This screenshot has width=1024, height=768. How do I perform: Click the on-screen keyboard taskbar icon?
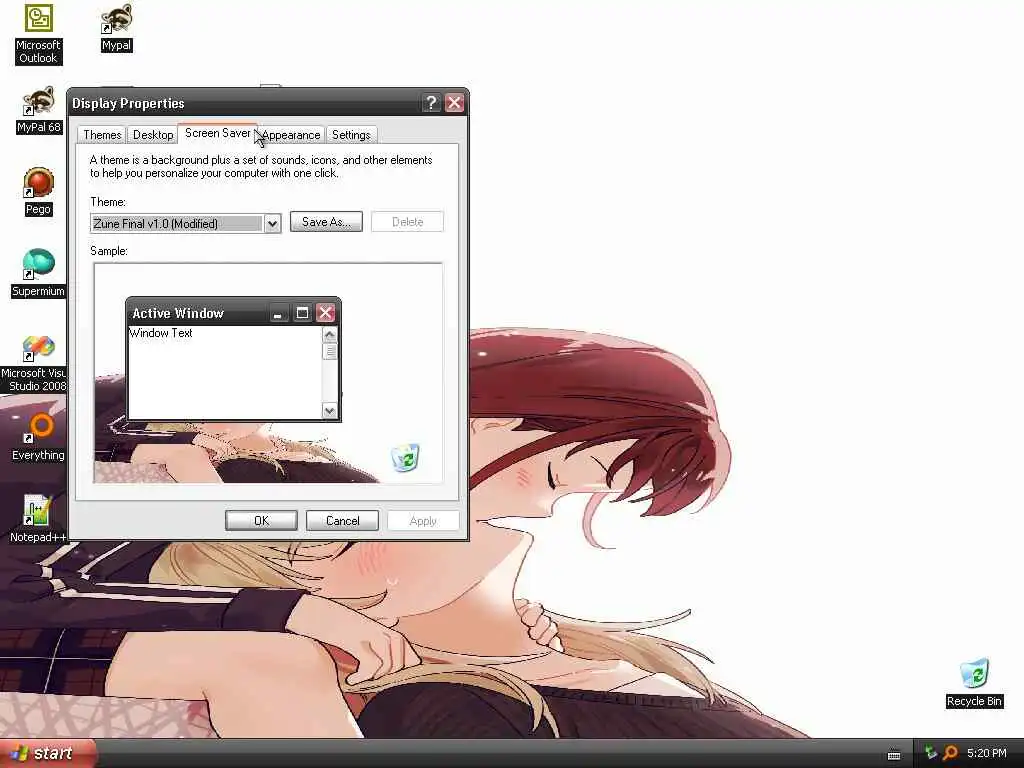click(x=894, y=755)
